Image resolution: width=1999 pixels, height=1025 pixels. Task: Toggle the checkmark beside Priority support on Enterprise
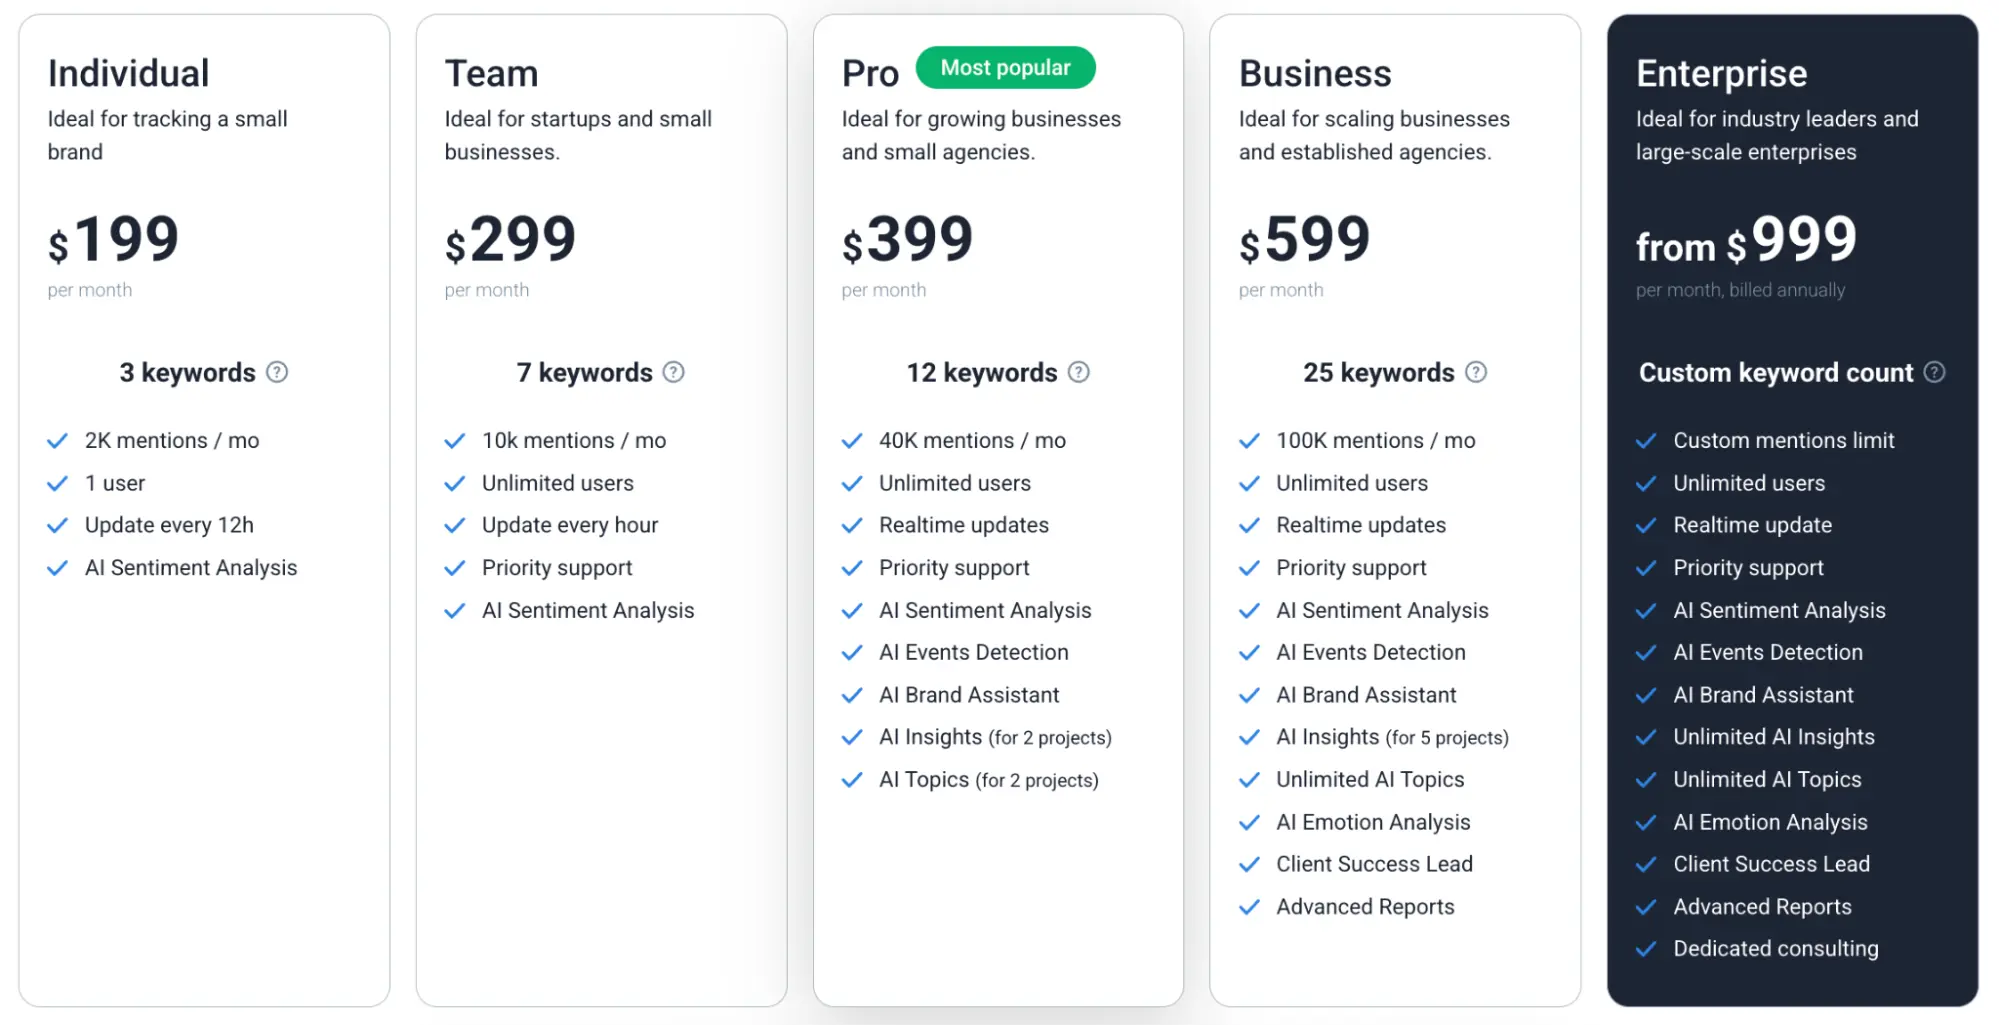tap(1646, 567)
